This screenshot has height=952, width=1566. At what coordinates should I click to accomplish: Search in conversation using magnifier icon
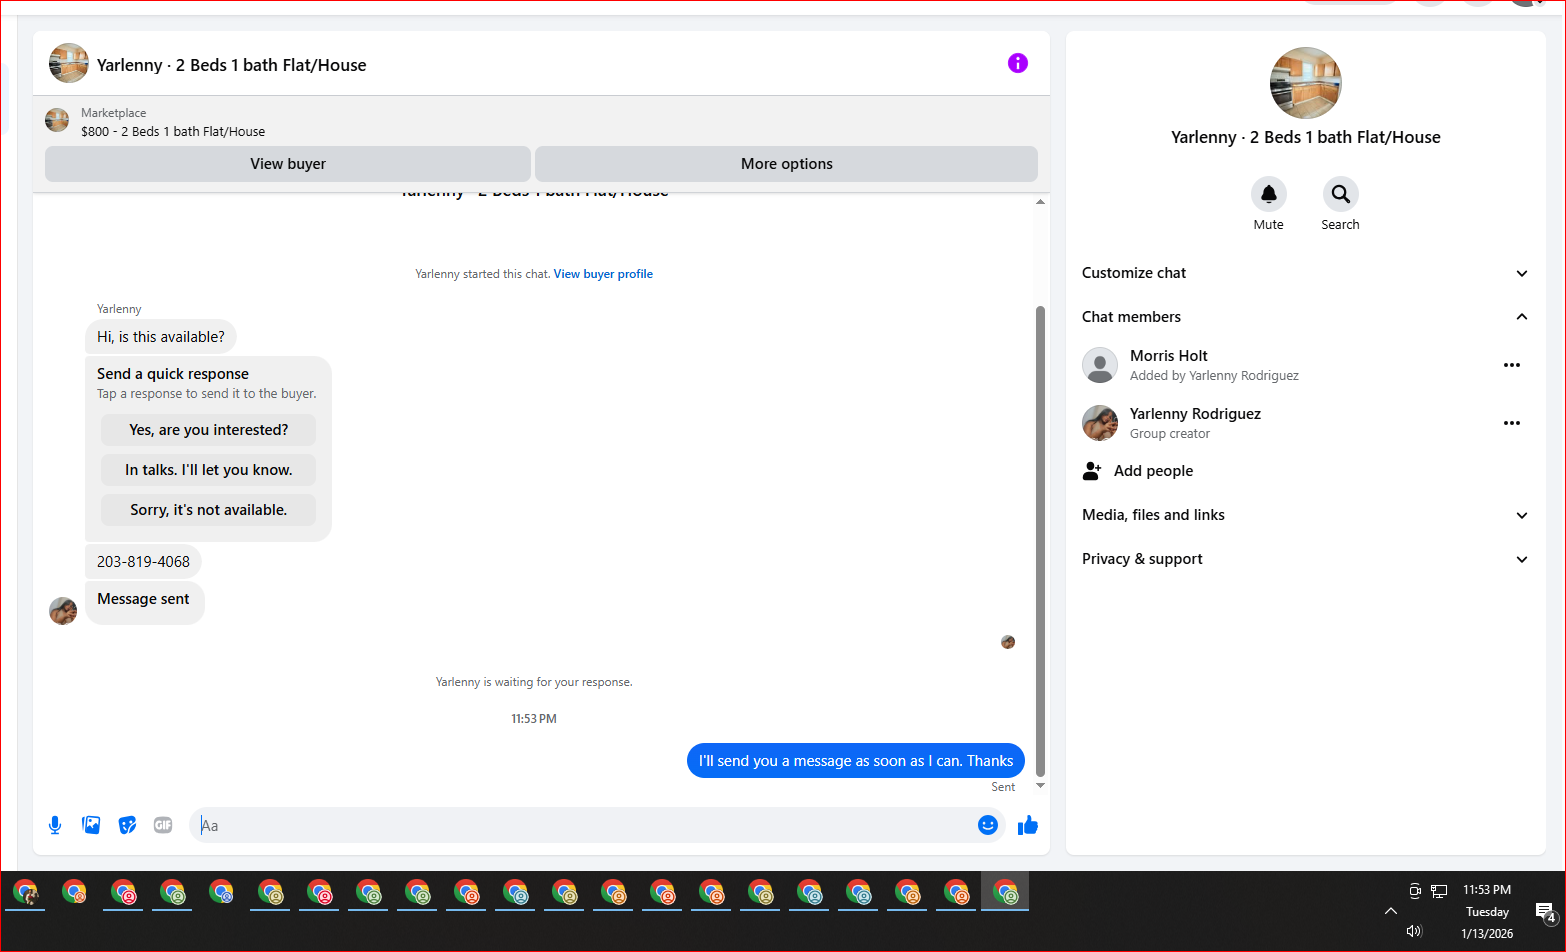[1341, 194]
